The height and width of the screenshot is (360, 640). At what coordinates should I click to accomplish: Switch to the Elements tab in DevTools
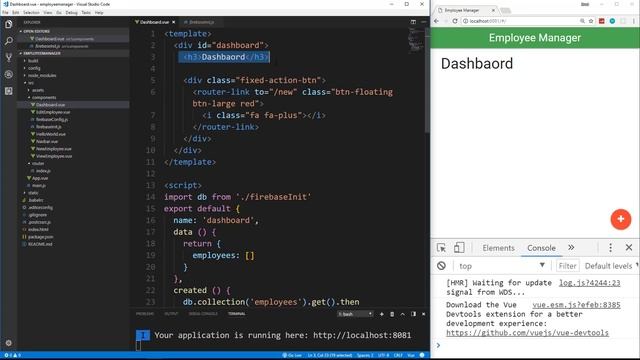[498, 248]
